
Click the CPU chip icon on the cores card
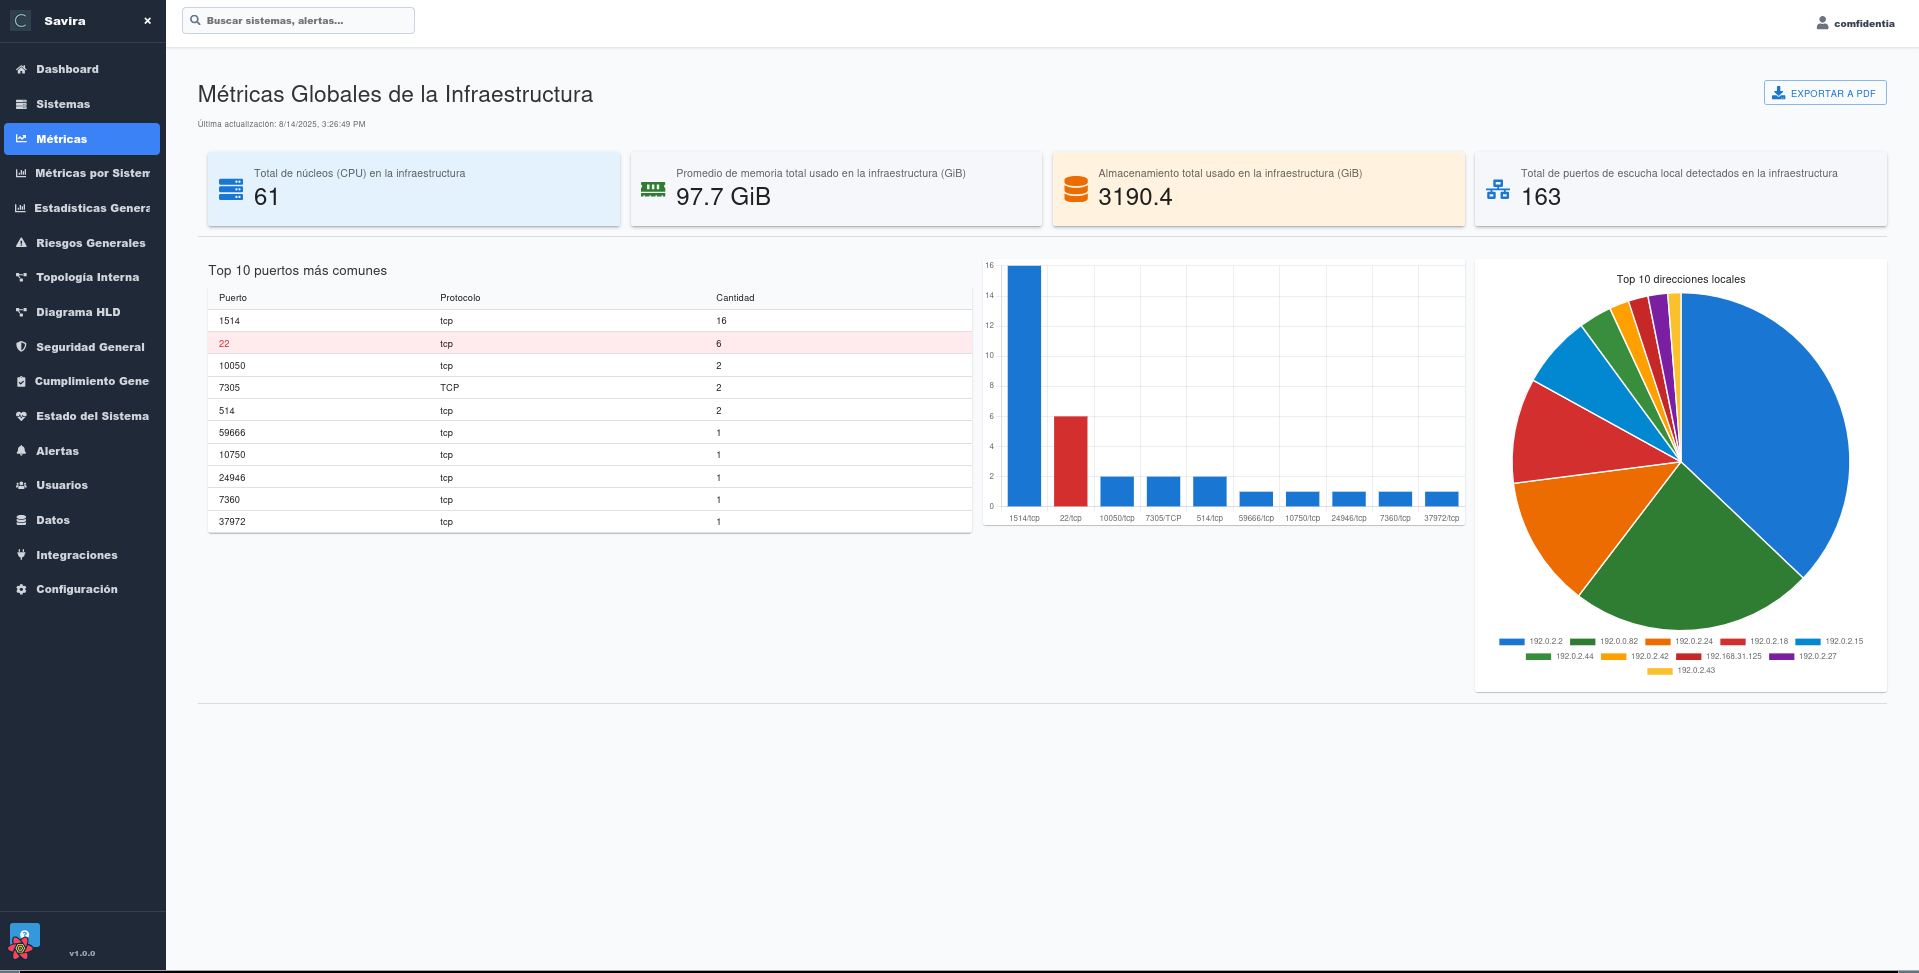click(230, 189)
